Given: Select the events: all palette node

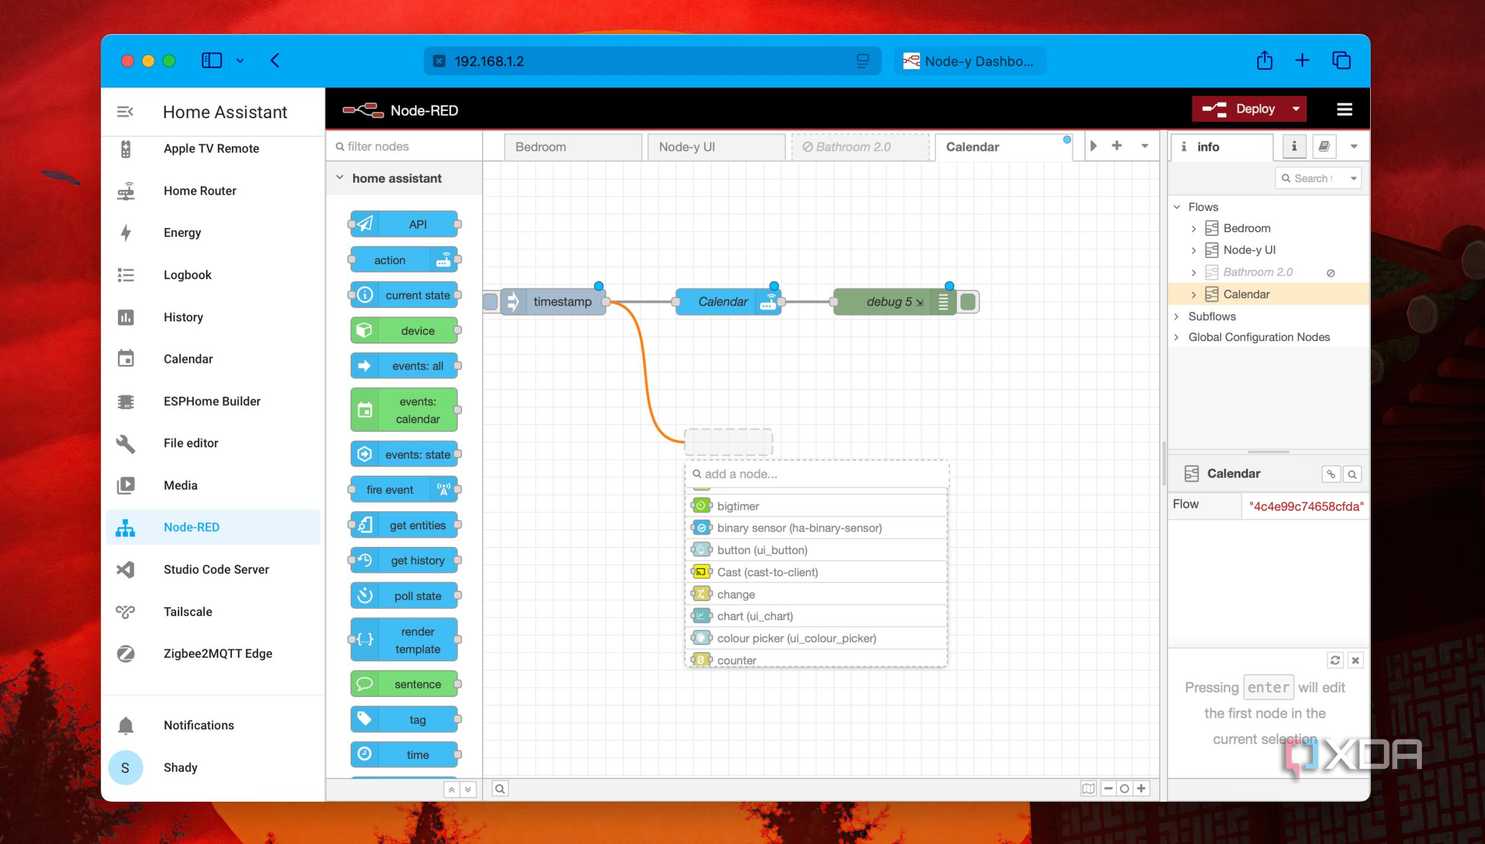Looking at the screenshot, I should tap(404, 366).
